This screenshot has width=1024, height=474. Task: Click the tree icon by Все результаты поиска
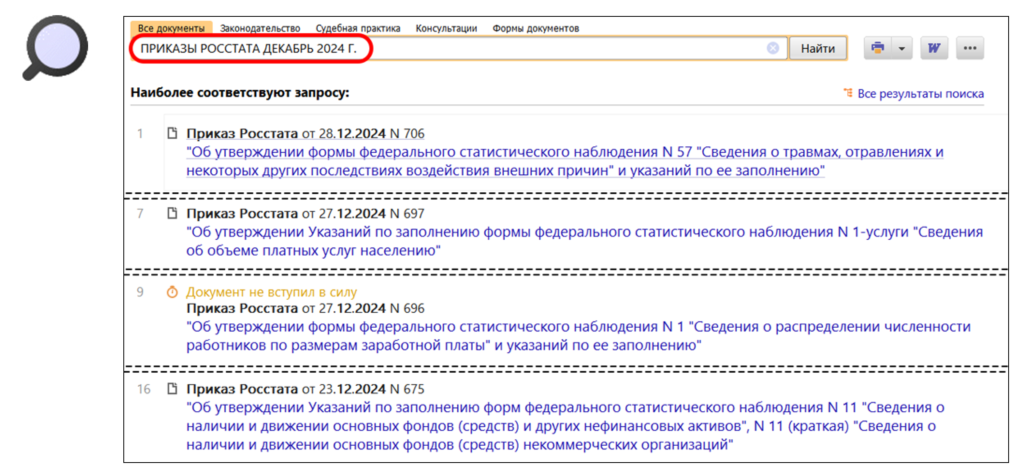[848, 93]
